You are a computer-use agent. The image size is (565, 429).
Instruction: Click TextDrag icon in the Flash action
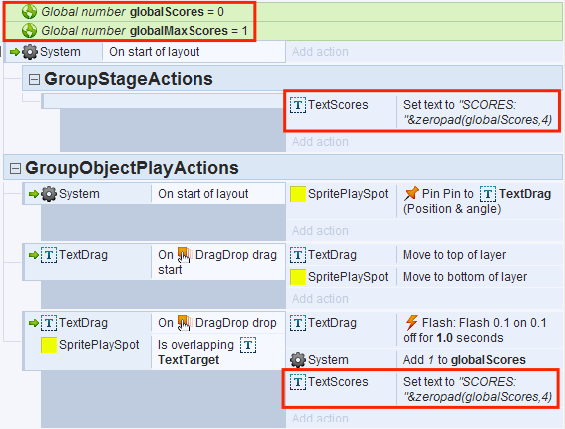pos(298,323)
